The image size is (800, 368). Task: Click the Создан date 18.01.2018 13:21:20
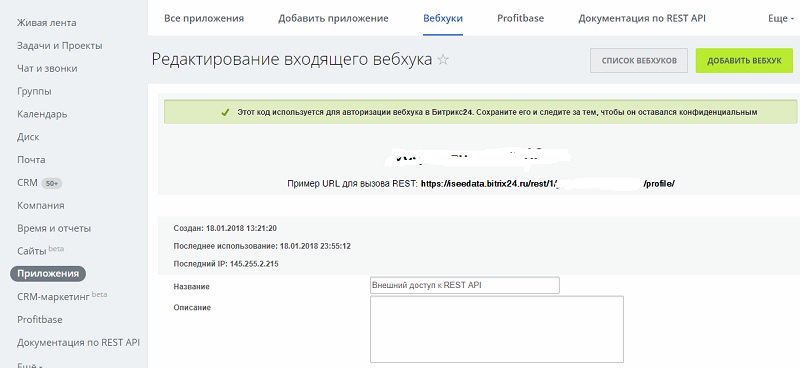[x=241, y=228]
